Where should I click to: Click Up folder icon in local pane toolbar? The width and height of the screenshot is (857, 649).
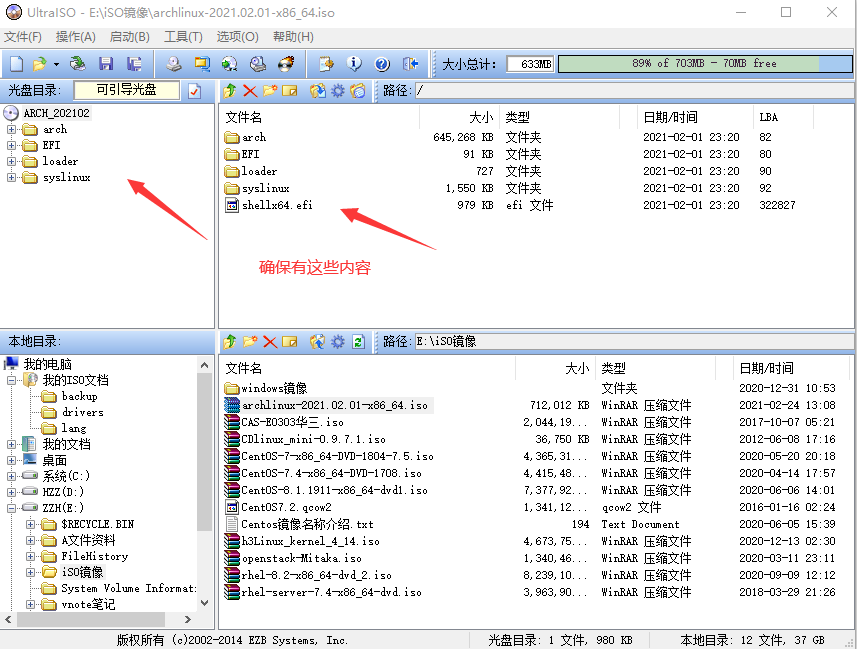coord(230,342)
